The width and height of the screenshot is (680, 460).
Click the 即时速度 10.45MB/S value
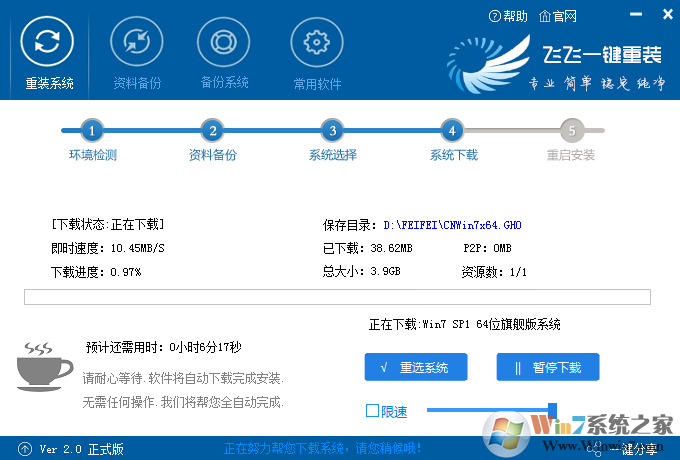coord(137,248)
